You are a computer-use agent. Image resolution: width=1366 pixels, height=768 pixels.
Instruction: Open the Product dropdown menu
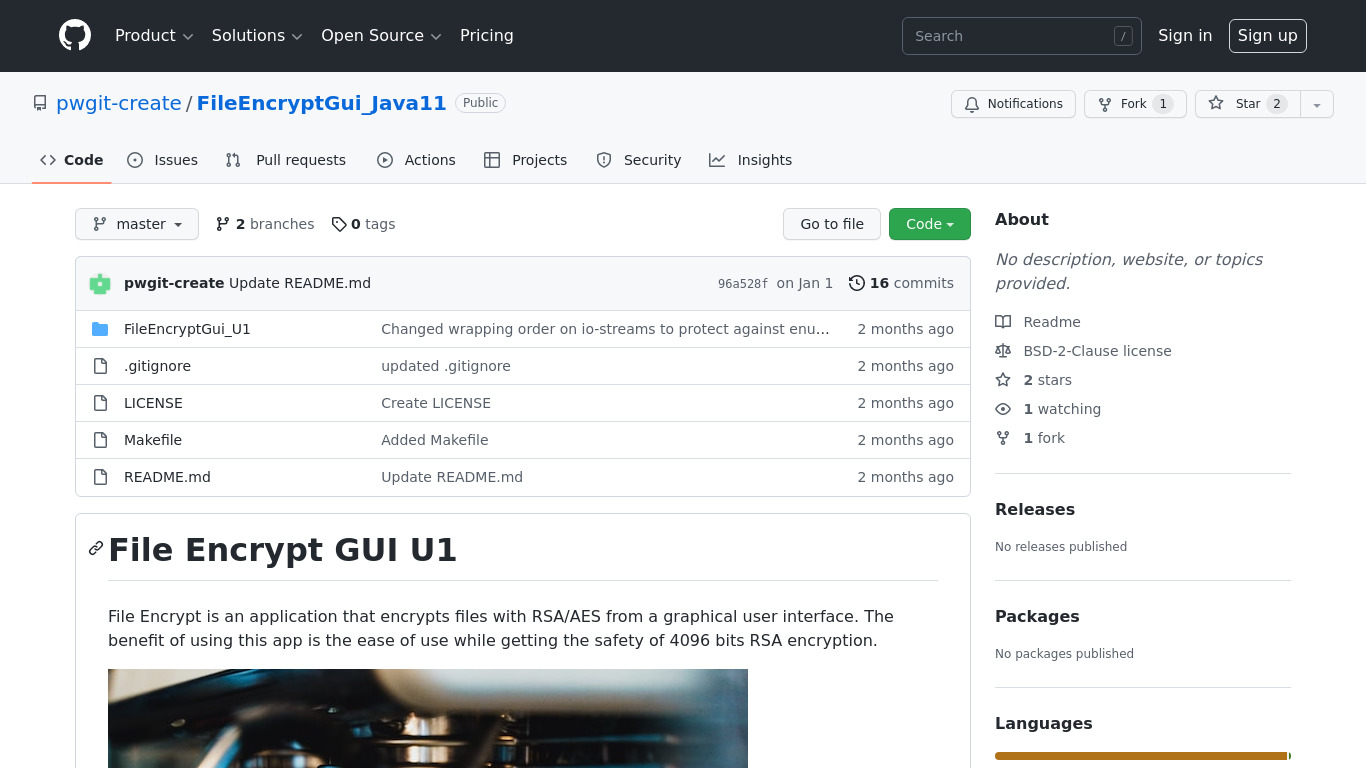click(154, 35)
